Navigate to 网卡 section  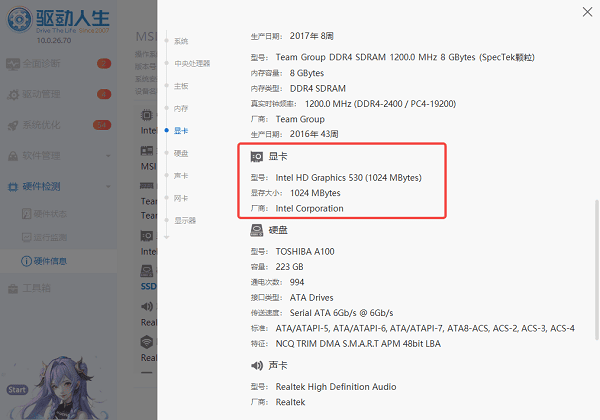[180, 198]
